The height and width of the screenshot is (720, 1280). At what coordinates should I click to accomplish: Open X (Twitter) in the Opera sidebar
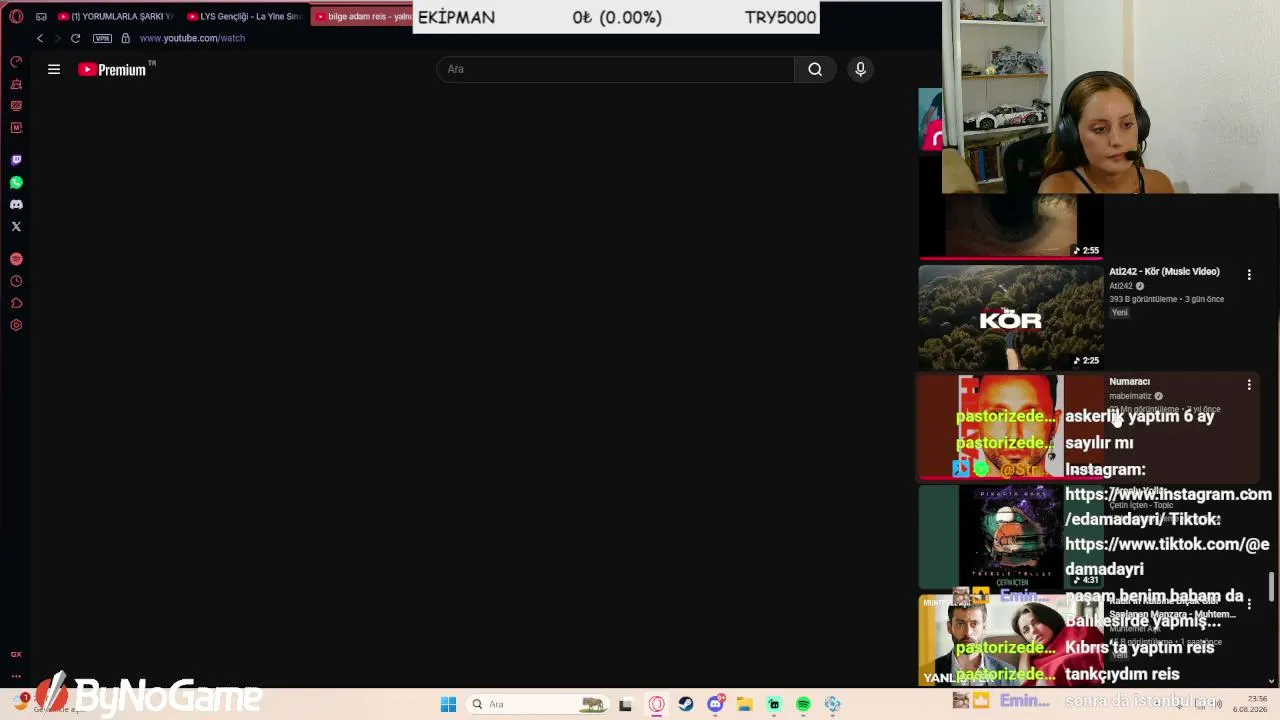point(16,226)
